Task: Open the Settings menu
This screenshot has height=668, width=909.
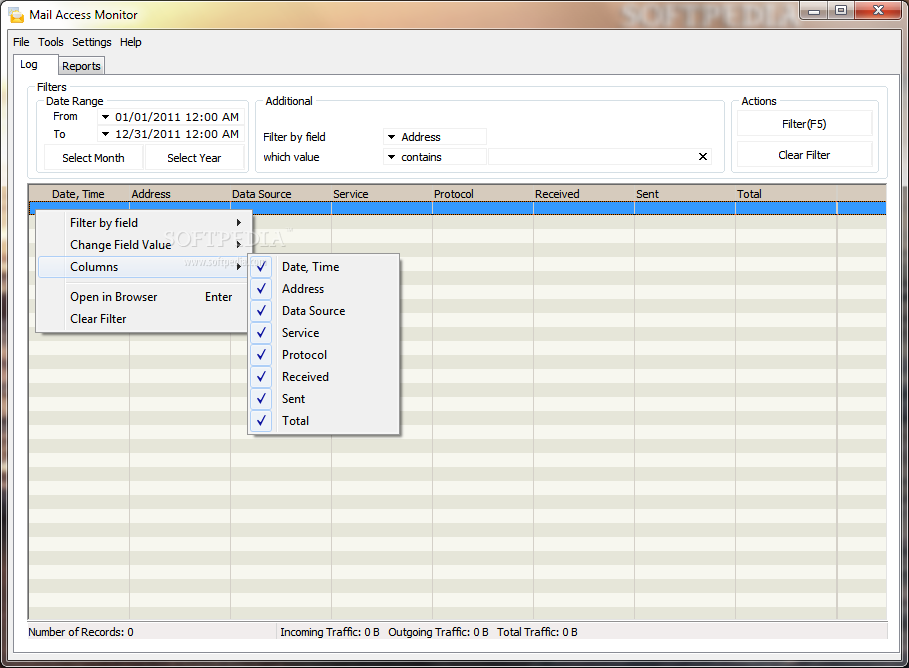Action: point(92,42)
